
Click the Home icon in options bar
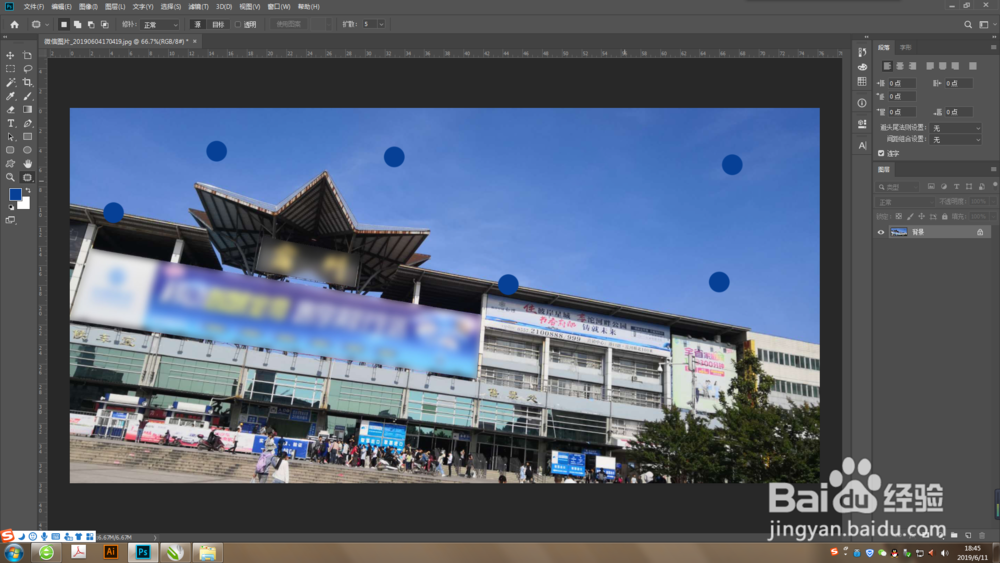tap(15, 24)
